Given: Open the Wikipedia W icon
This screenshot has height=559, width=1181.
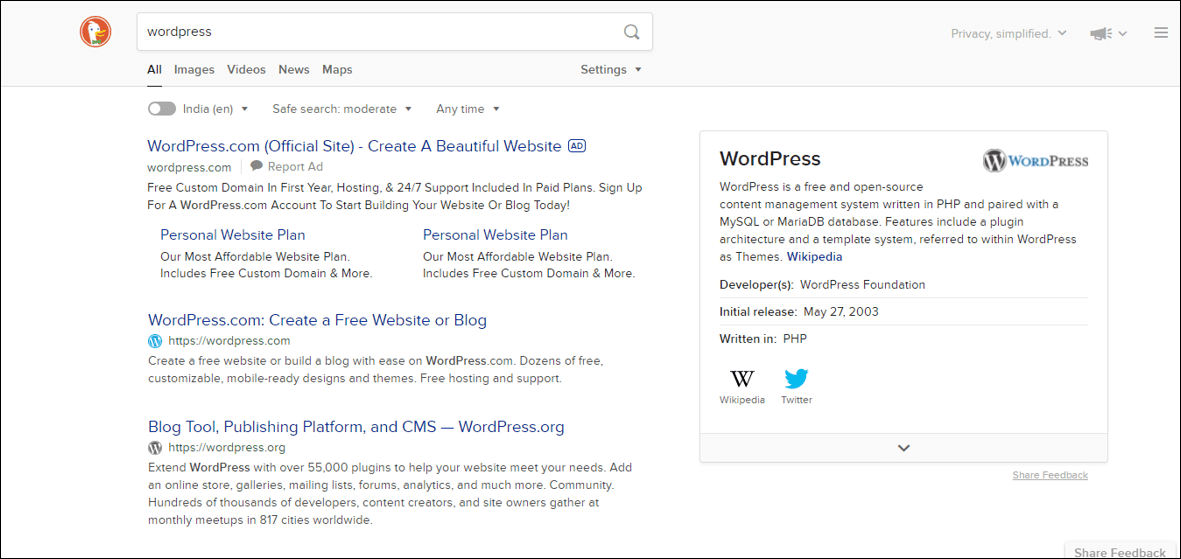Looking at the screenshot, I should pos(742,378).
